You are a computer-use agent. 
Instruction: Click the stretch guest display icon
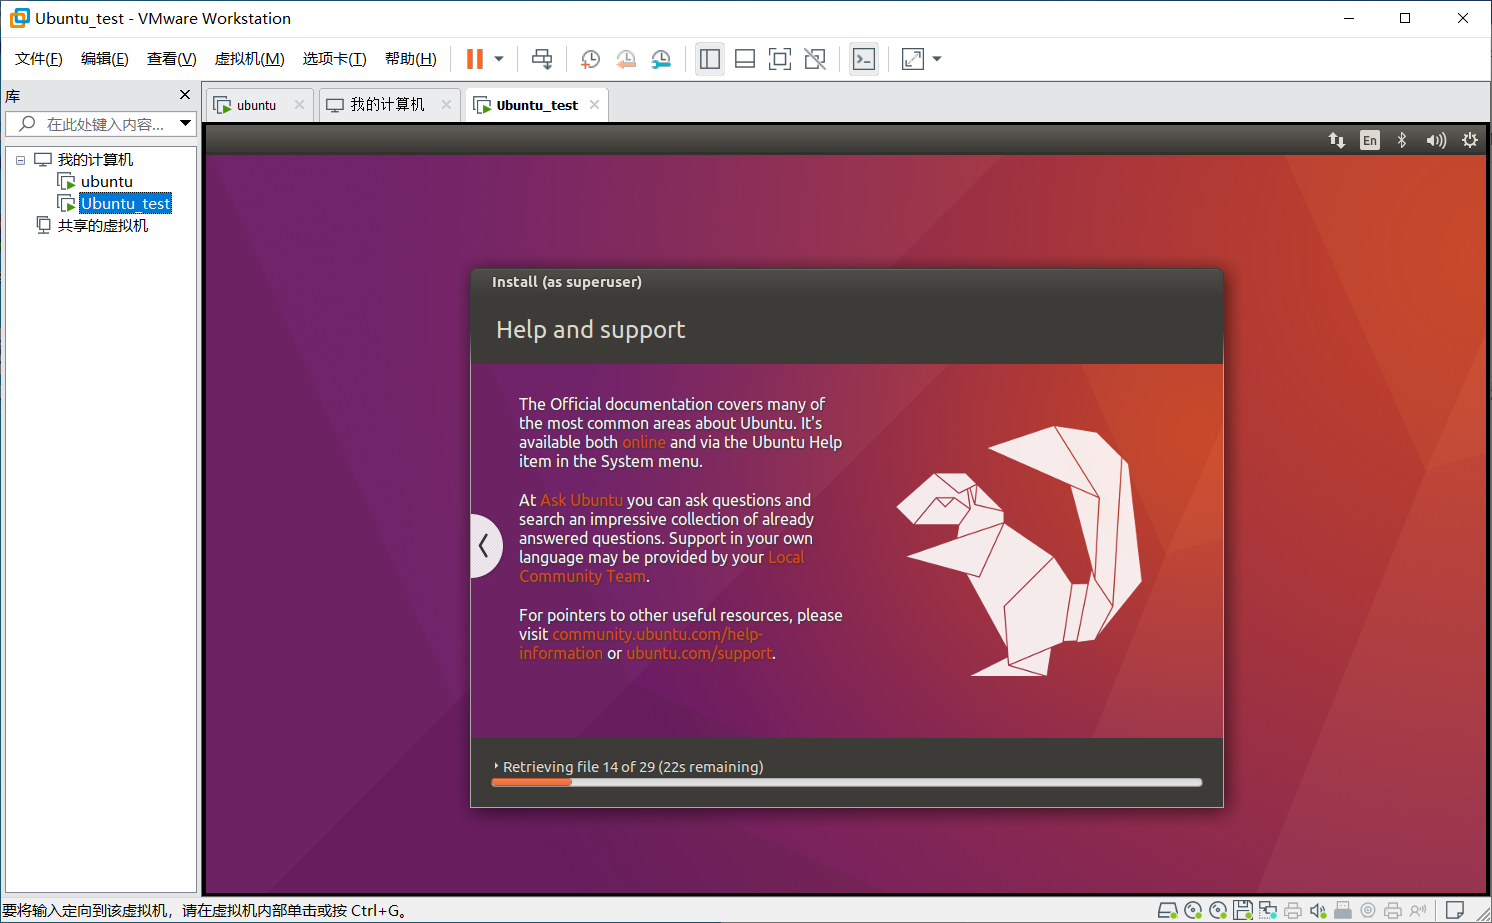(913, 59)
